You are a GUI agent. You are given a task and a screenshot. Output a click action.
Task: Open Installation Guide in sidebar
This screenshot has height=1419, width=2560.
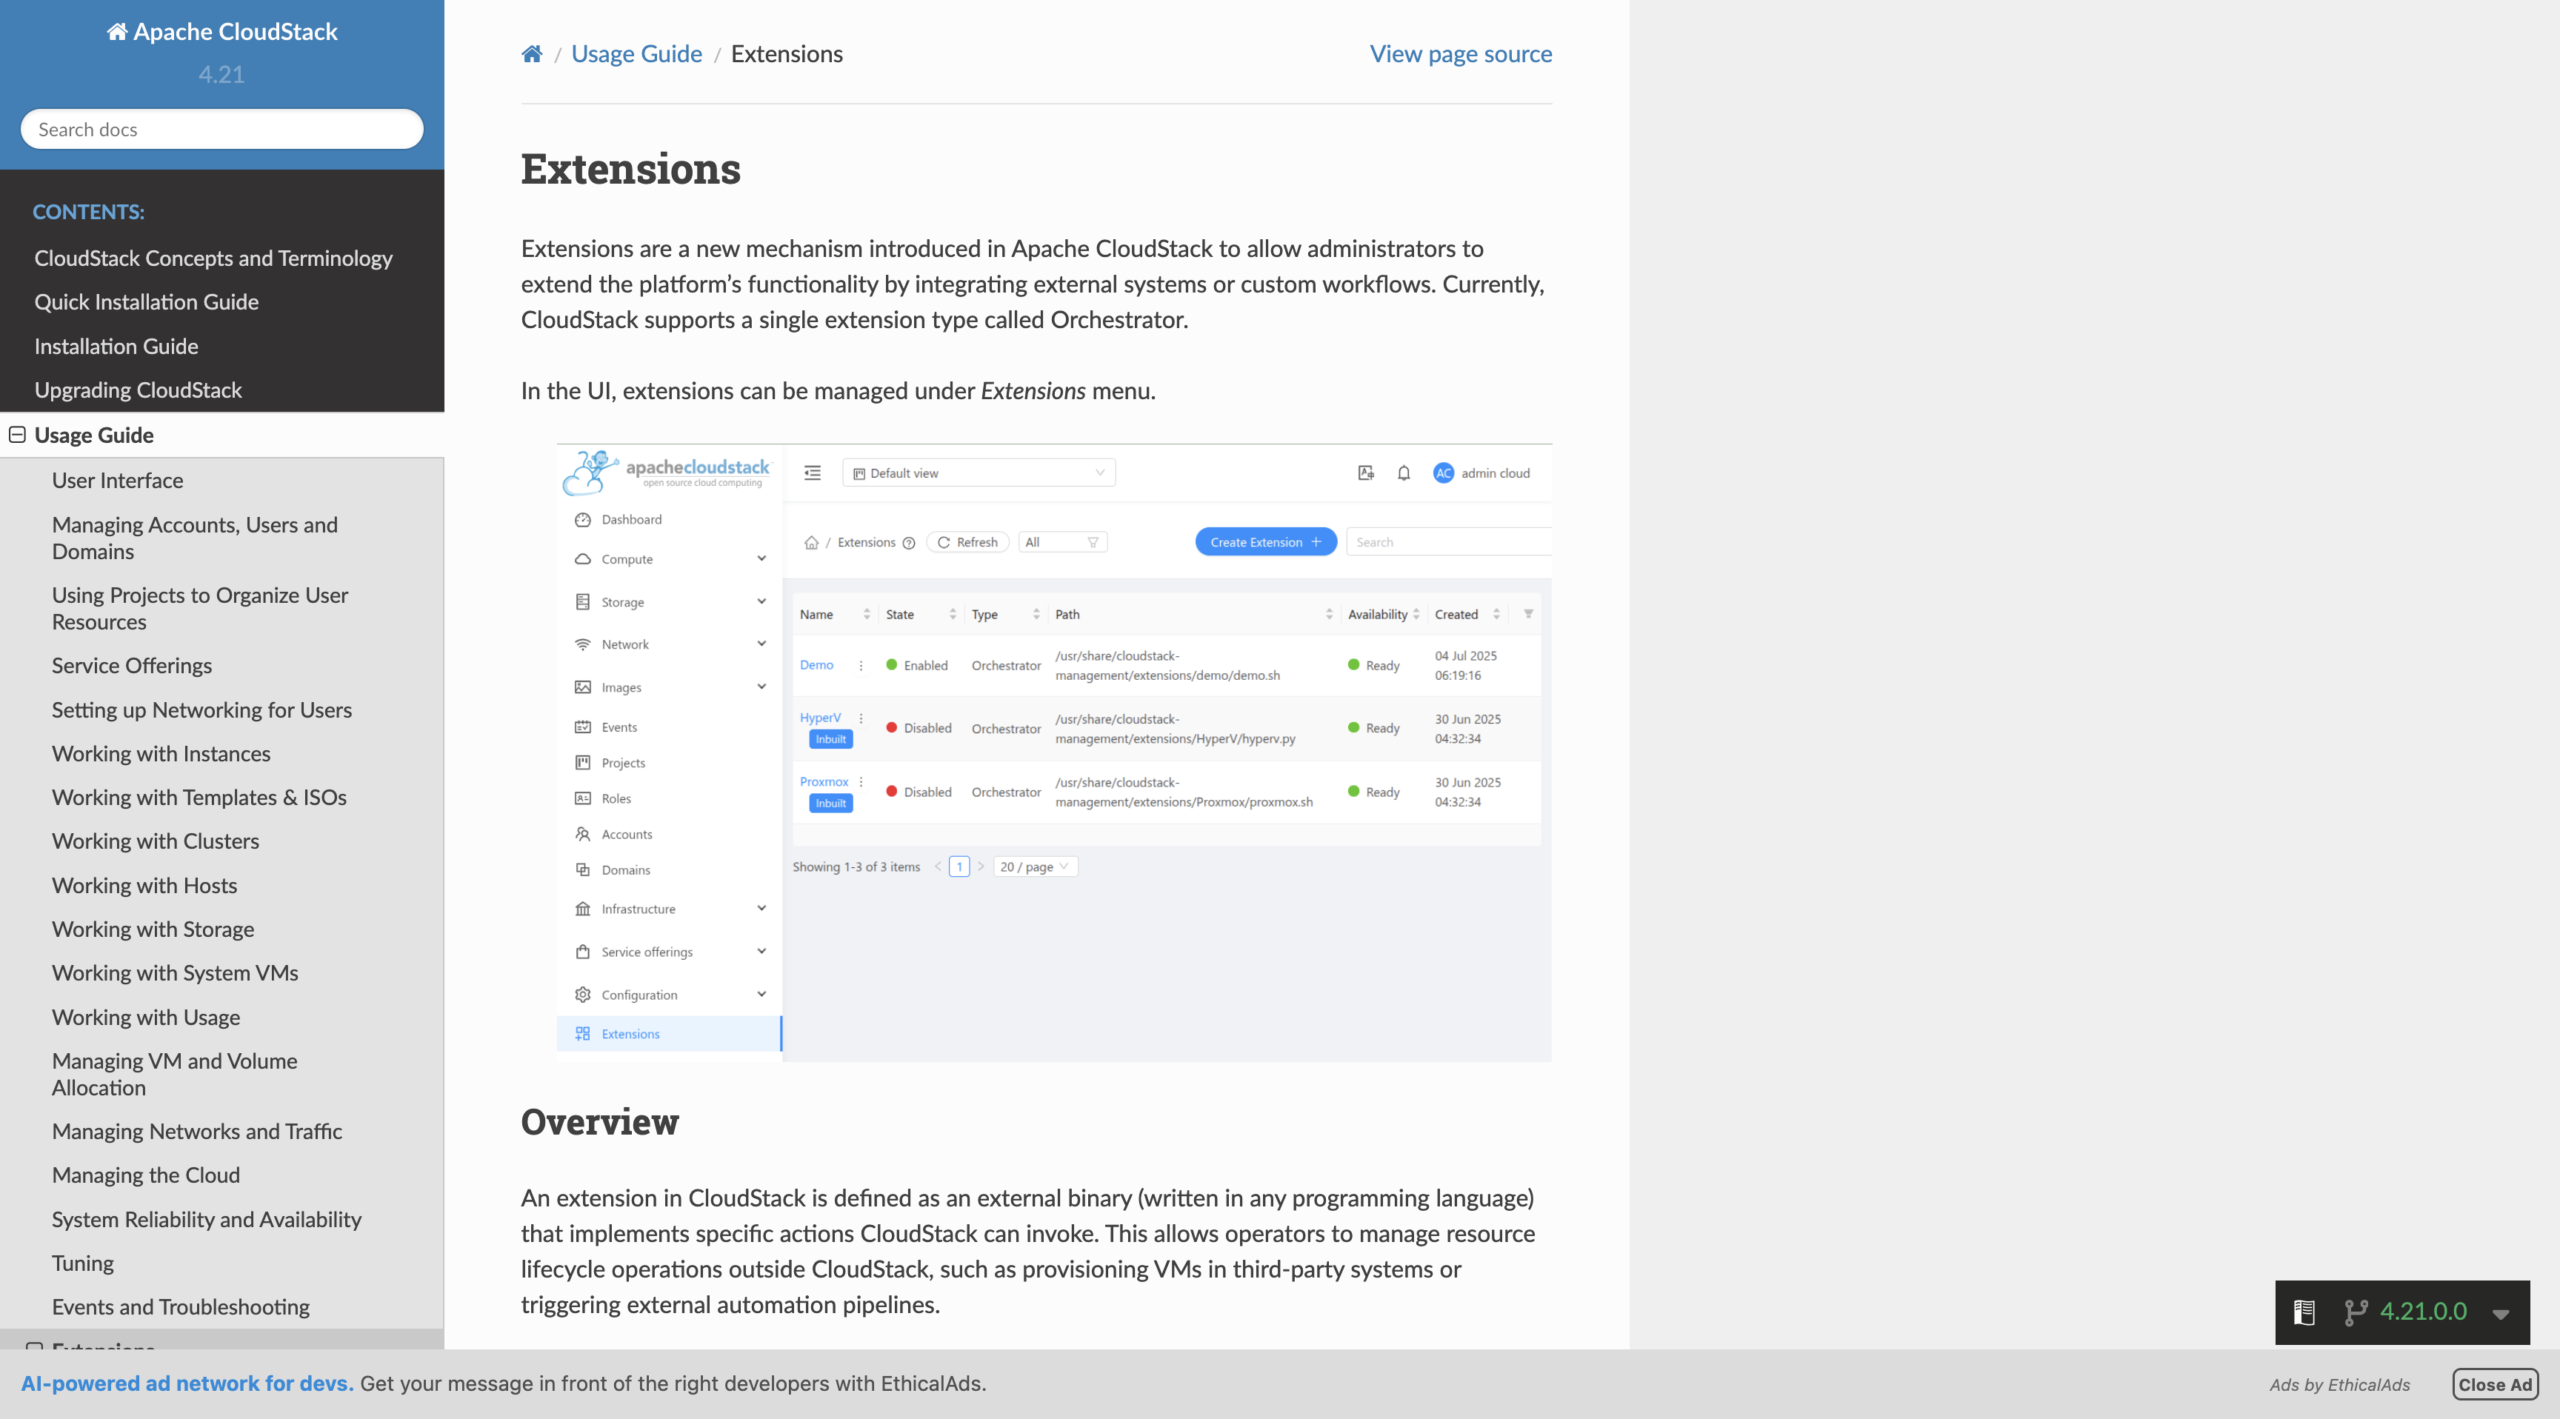pyautogui.click(x=116, y=346)
